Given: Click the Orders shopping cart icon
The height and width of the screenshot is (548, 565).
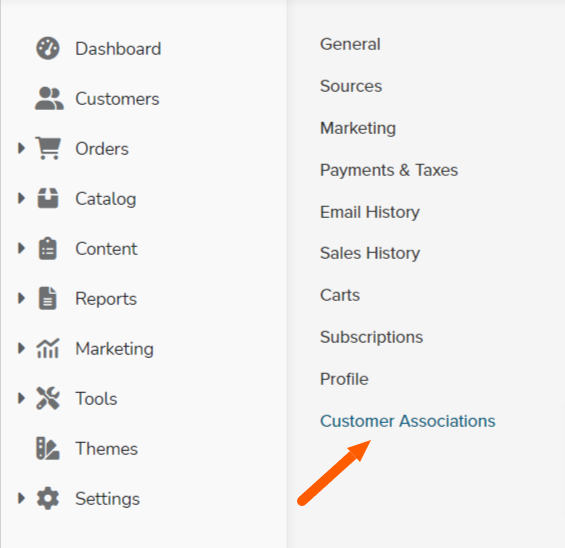Looking at the screenshot, I should click(48, 148).
